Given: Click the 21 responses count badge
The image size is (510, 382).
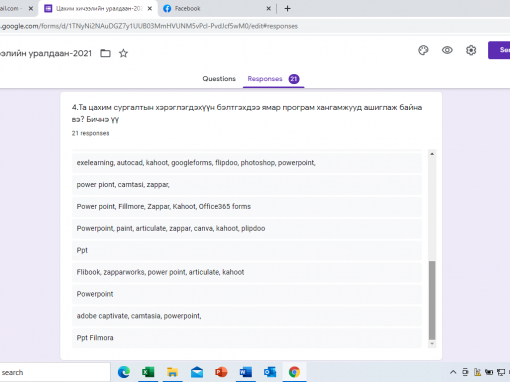Looking at the screenshot, I should [x=294, y=79].
